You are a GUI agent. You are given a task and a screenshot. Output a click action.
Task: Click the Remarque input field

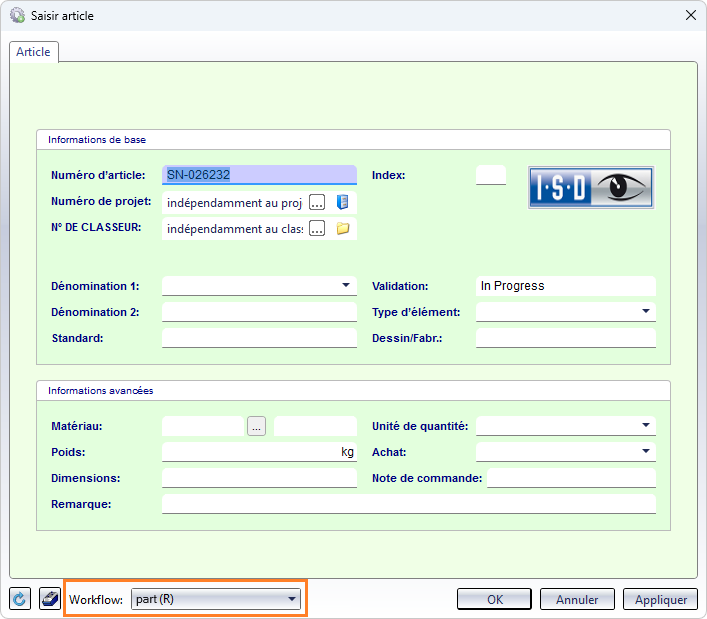pos(409,504)
